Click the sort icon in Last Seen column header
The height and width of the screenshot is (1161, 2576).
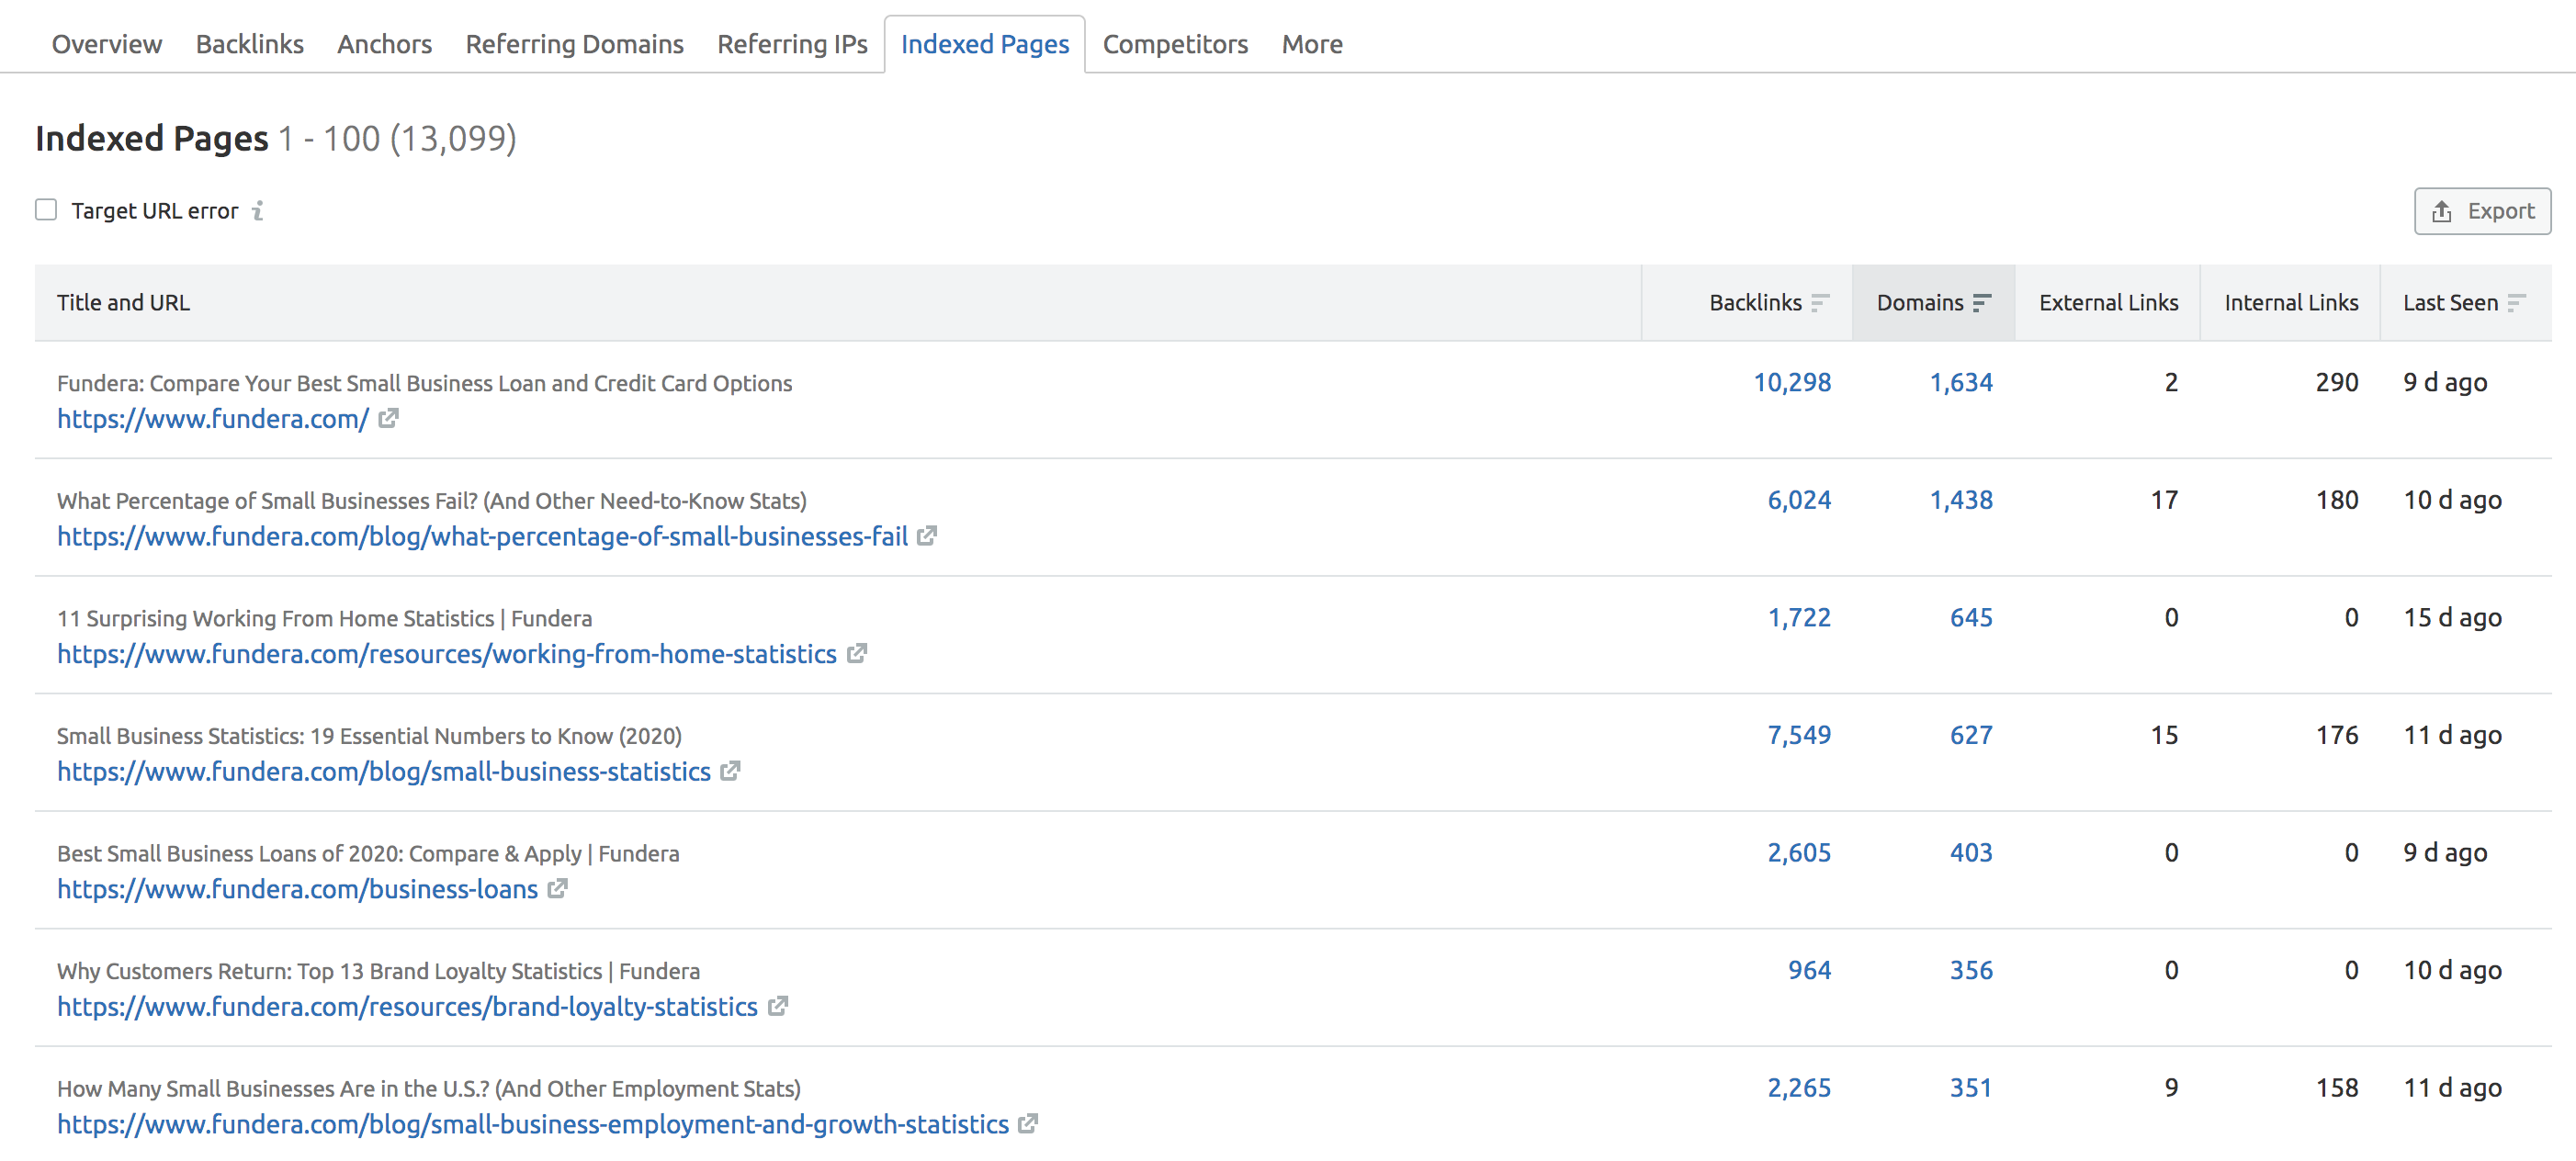coord(2516,303)
